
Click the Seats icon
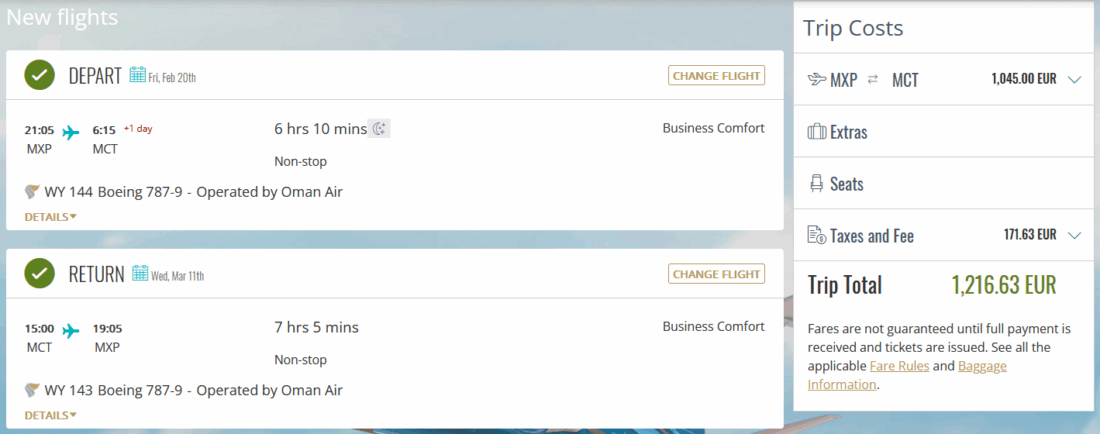pos(816,184)
